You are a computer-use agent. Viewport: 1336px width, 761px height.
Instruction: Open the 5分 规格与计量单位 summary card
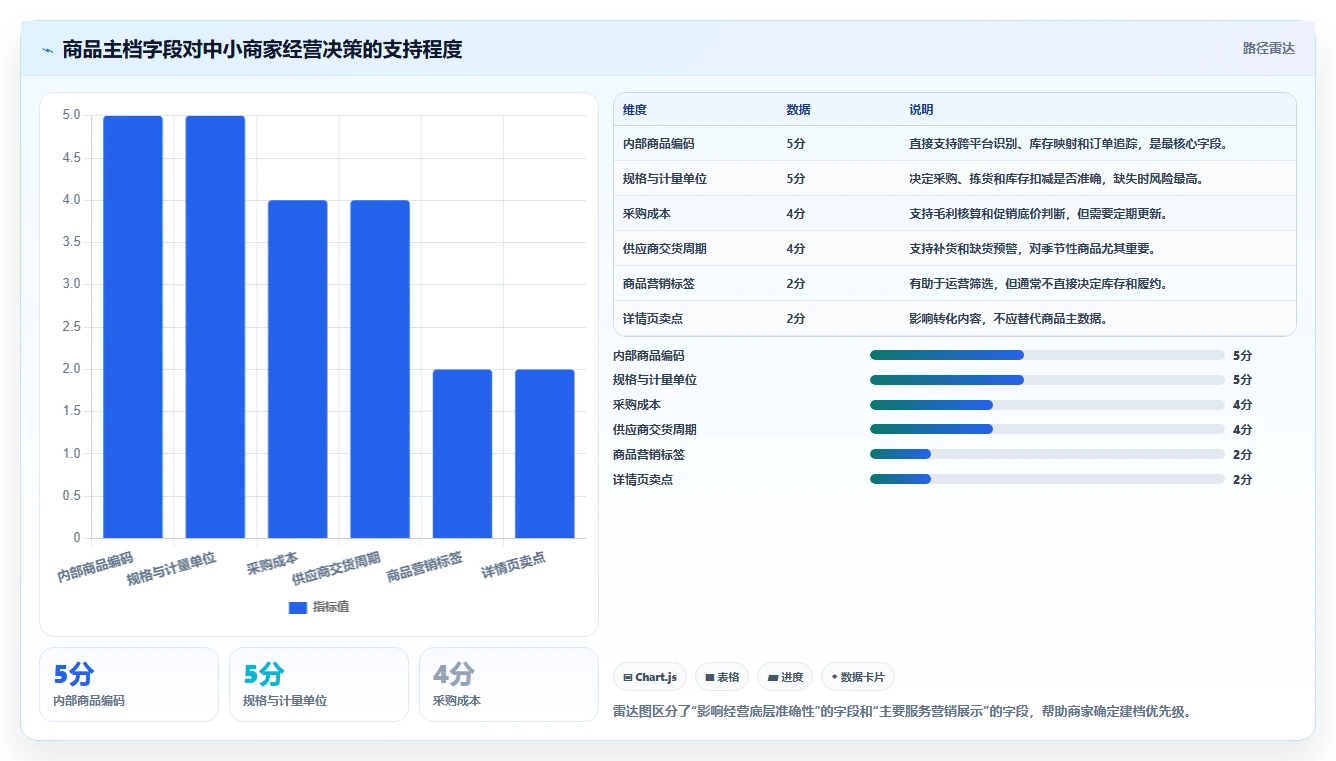(319, 684)
